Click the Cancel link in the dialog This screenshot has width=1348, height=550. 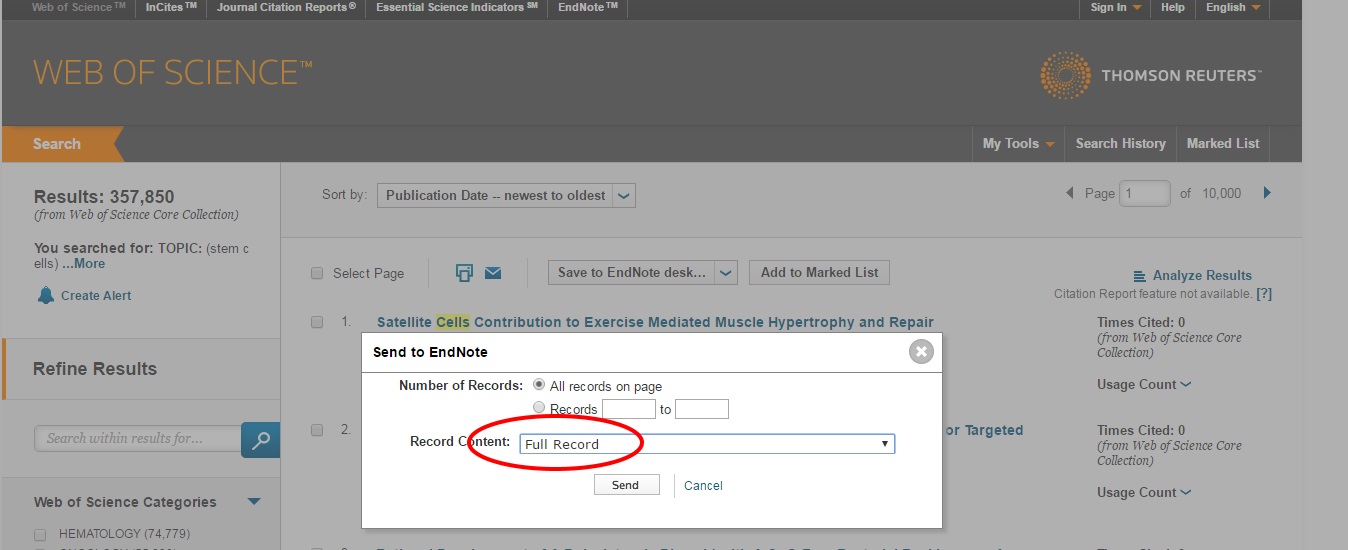click(703, 485)
